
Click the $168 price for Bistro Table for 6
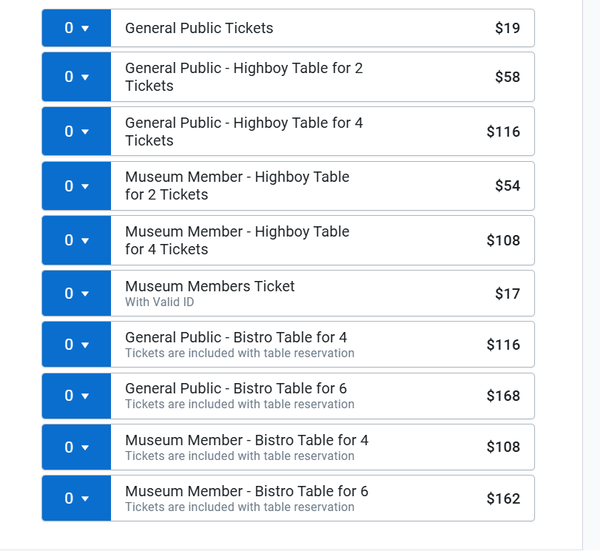click(x=503, y=395)
